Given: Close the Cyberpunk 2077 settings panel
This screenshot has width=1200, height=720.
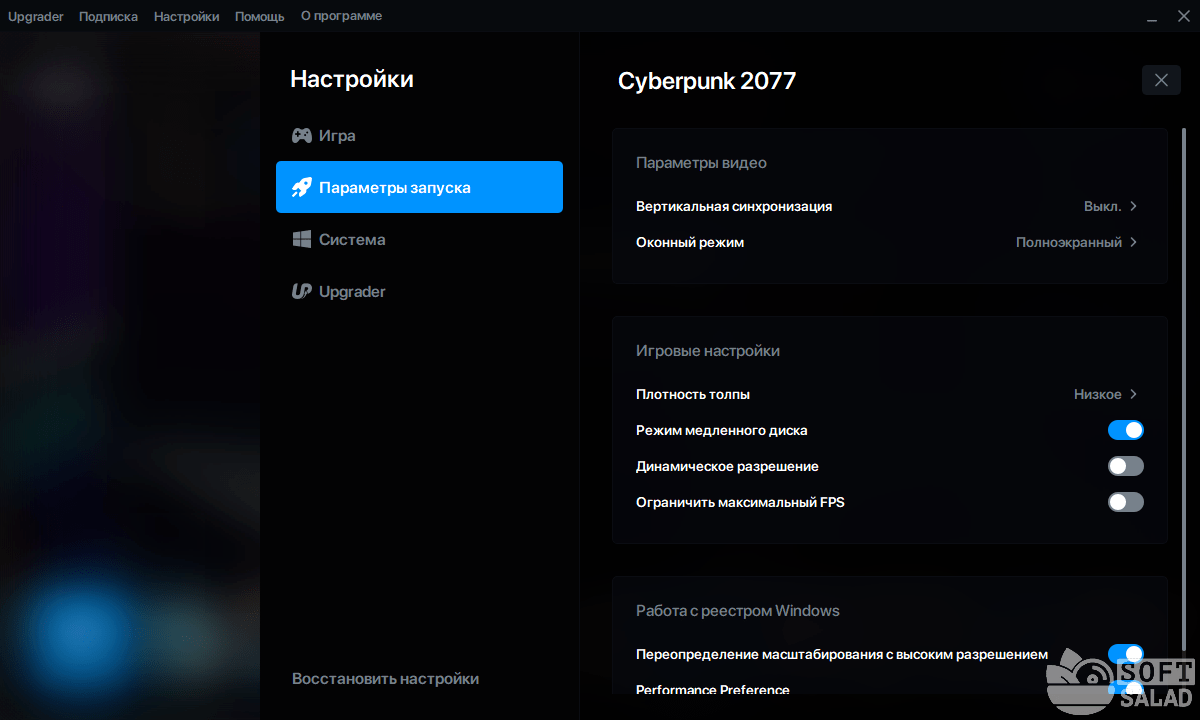Looking at the screenshot, I should coord(1161,80).
